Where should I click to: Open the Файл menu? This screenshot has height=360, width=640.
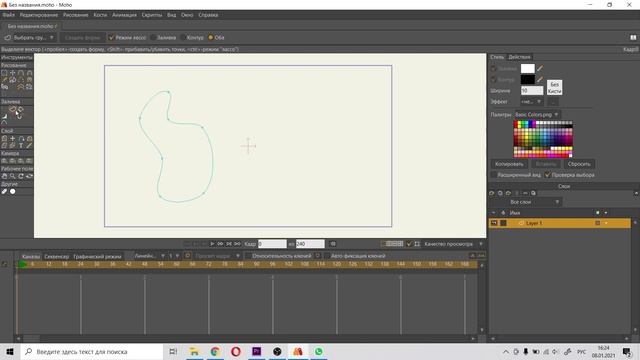[9, 15]
